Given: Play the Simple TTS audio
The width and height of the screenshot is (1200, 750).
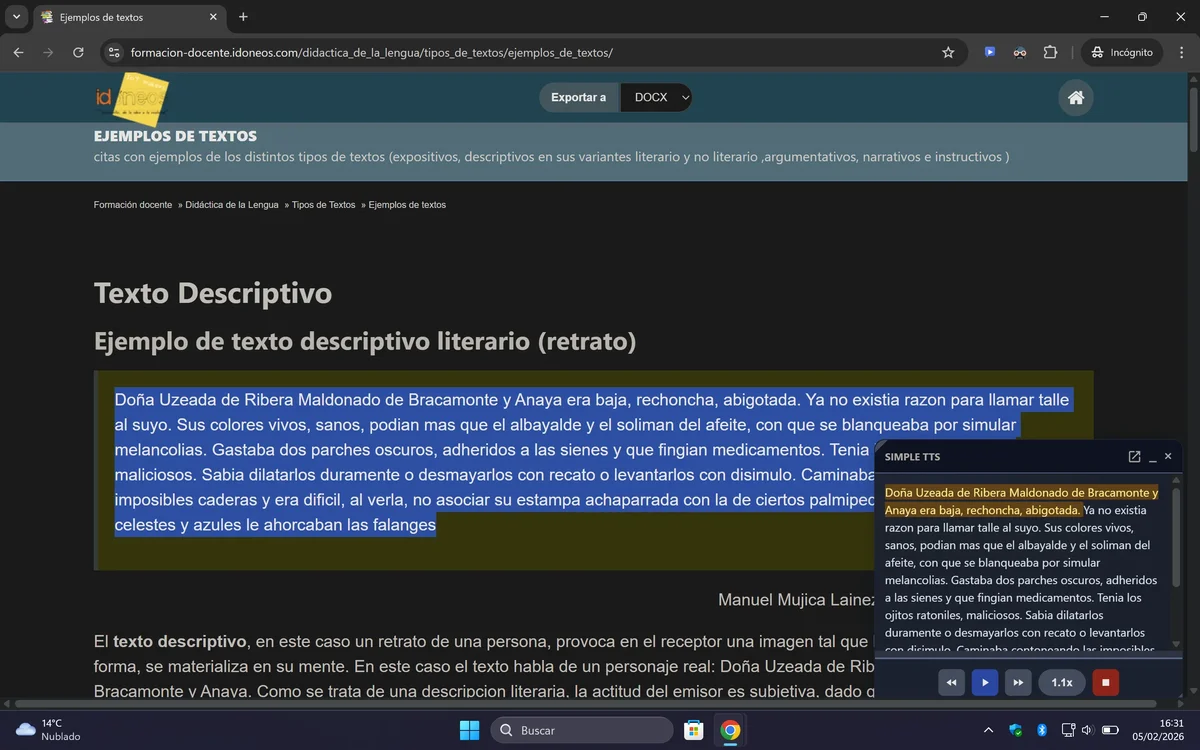Looking at the screenshot, I should click(984, 682).
